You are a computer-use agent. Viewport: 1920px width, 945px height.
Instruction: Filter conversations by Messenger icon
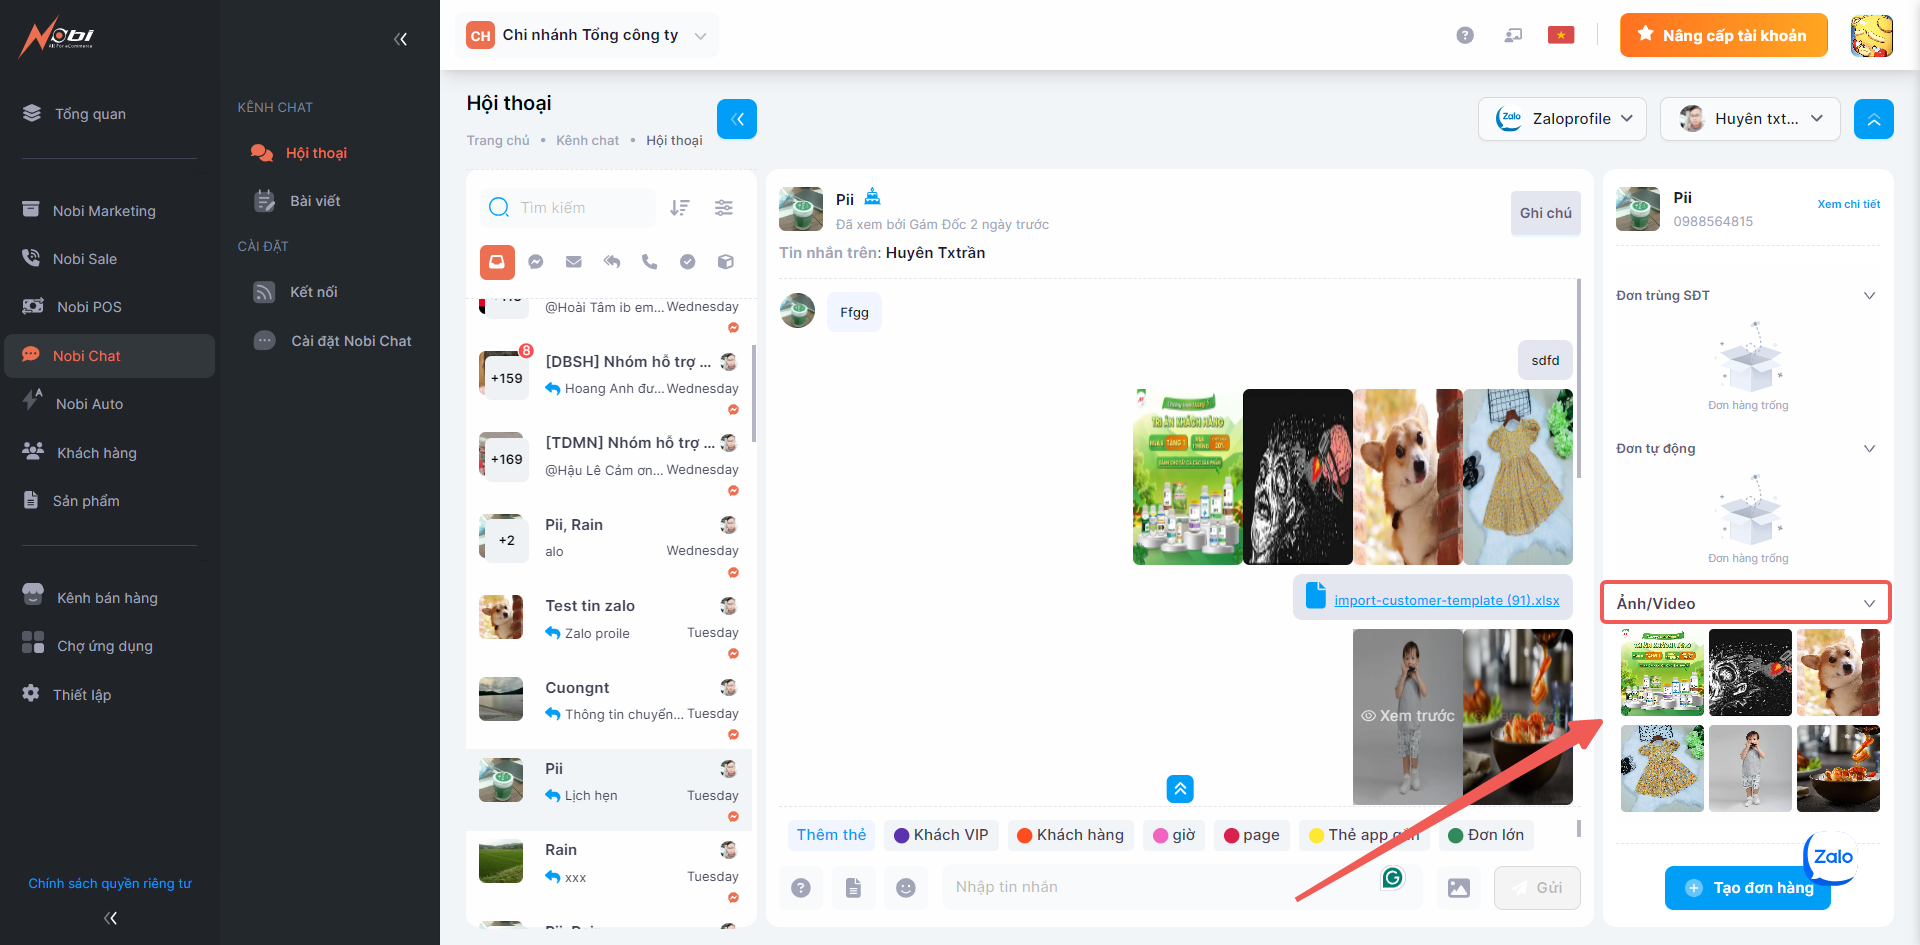pos(536,262)
